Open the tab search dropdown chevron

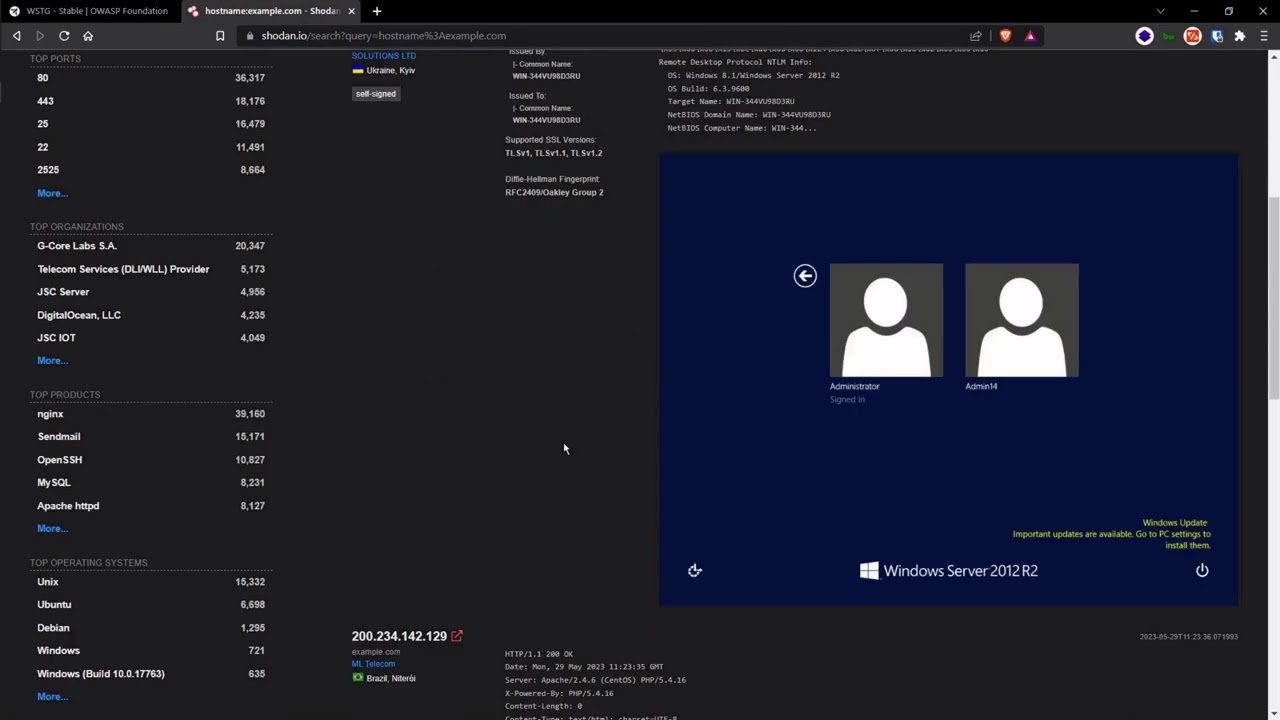click(x=1160, y=11)
